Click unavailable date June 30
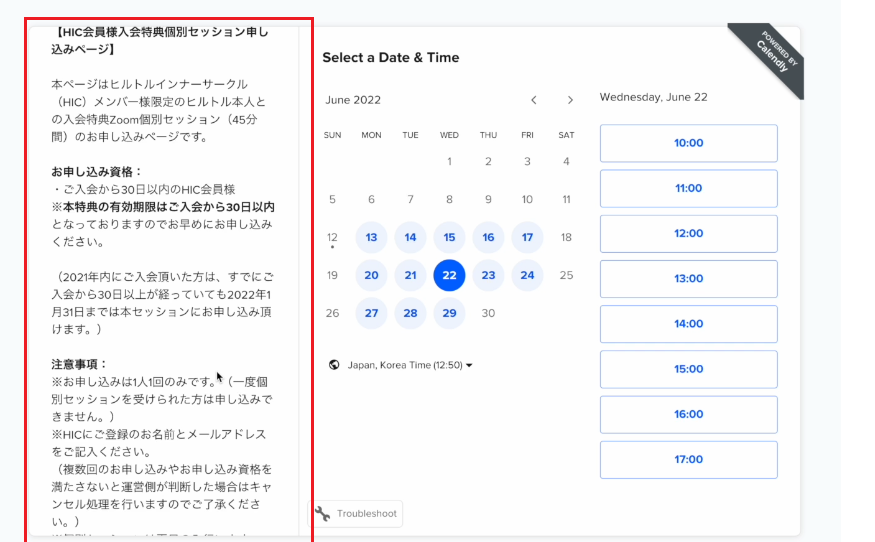 pyautogui.click(x=488, y=313)
